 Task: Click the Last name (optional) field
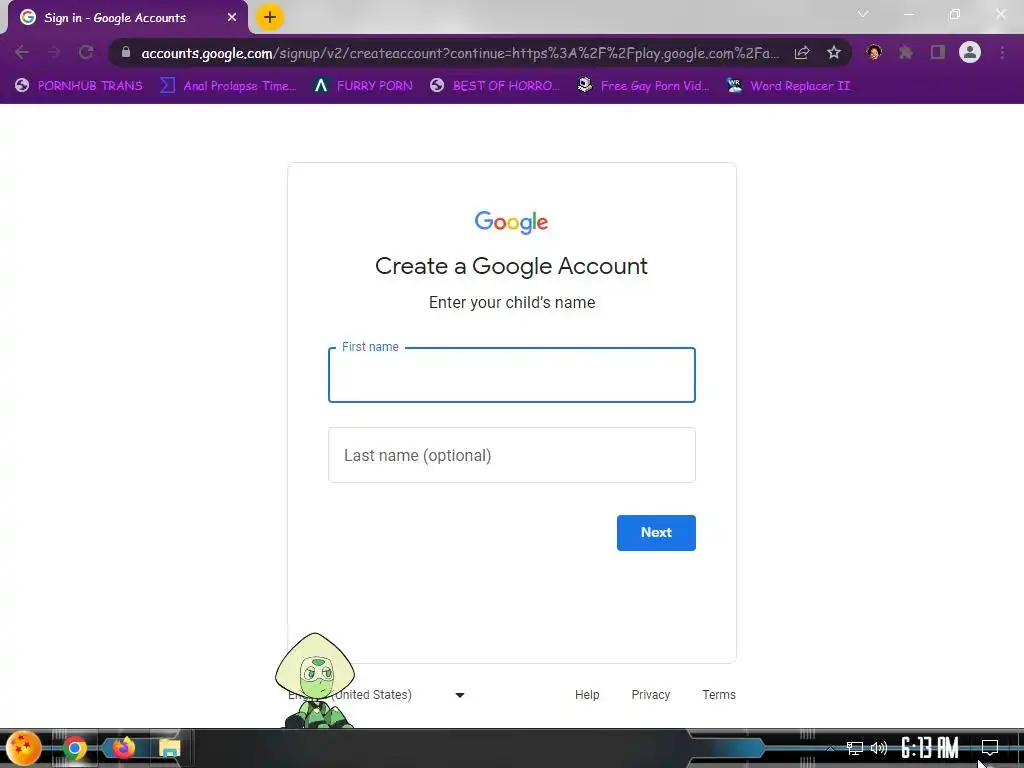511,455
